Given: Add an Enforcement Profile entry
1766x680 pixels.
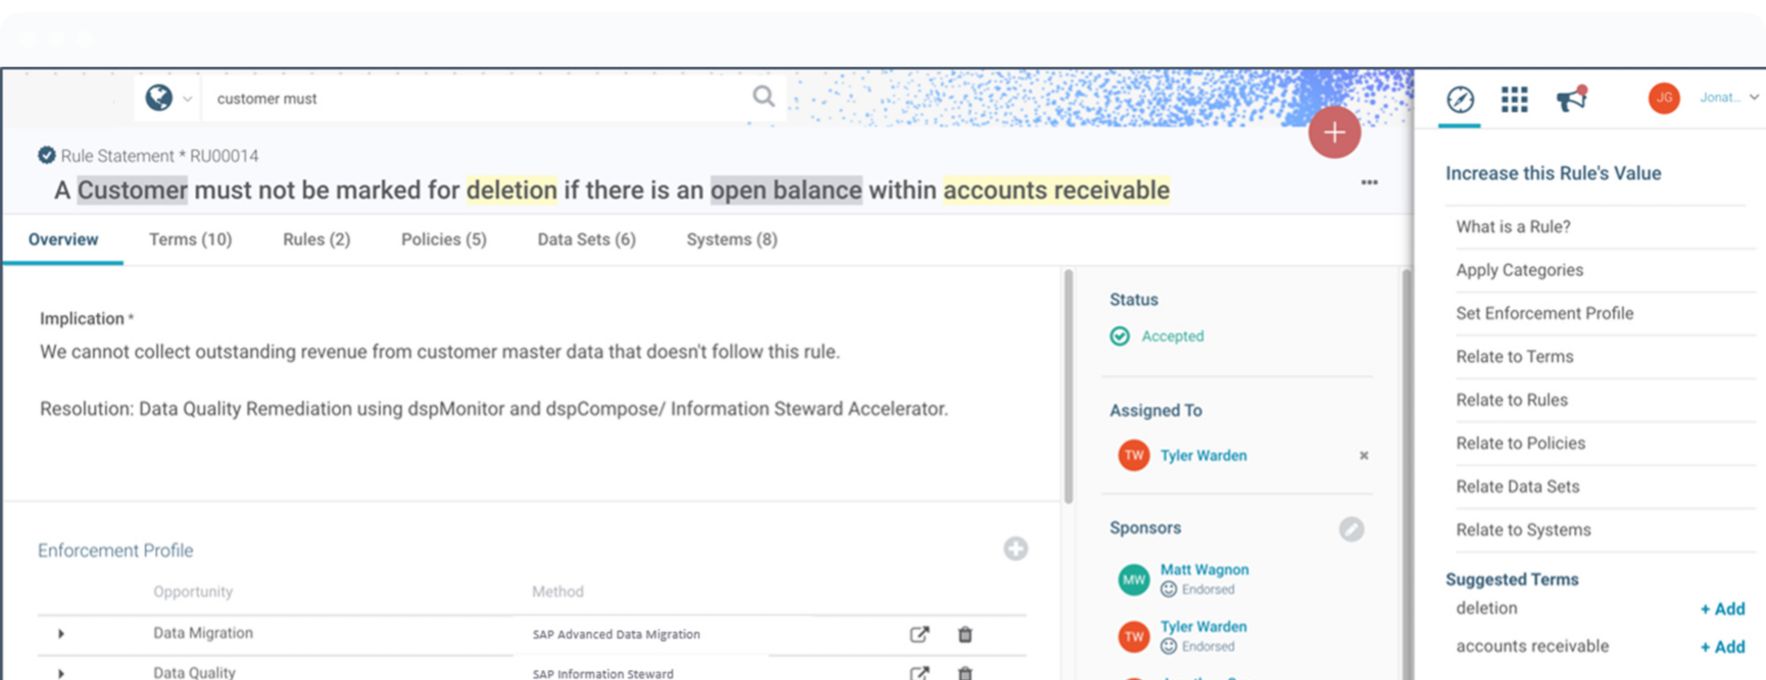Looking at the screenshot, I should (x=1015, y=549).
